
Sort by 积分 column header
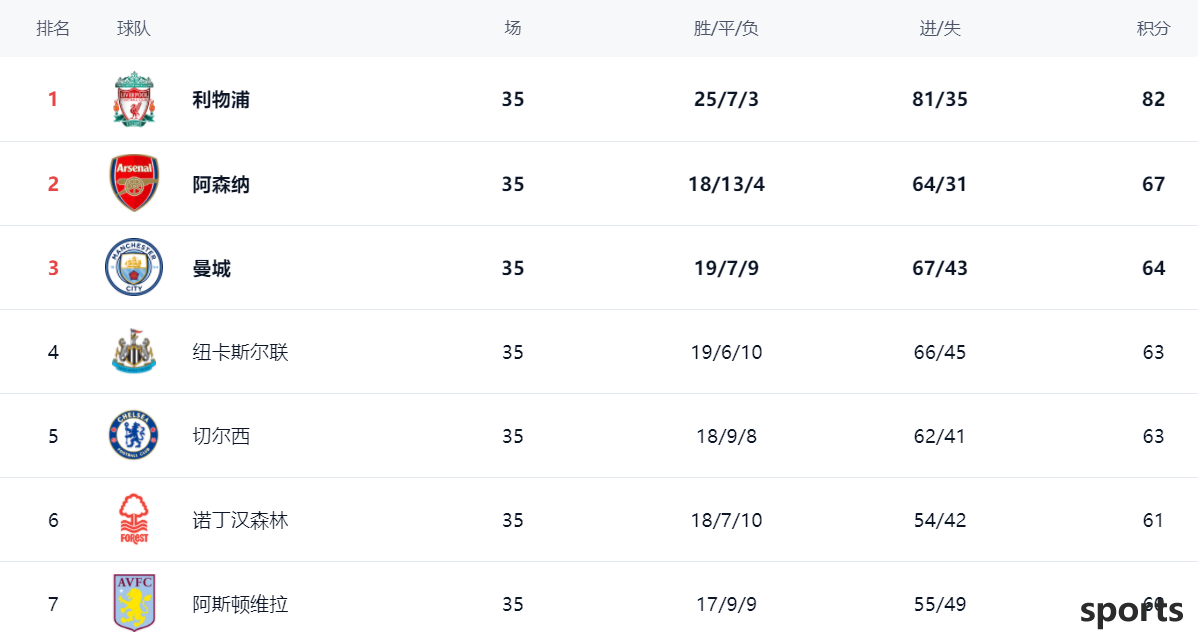point(1153,28)
